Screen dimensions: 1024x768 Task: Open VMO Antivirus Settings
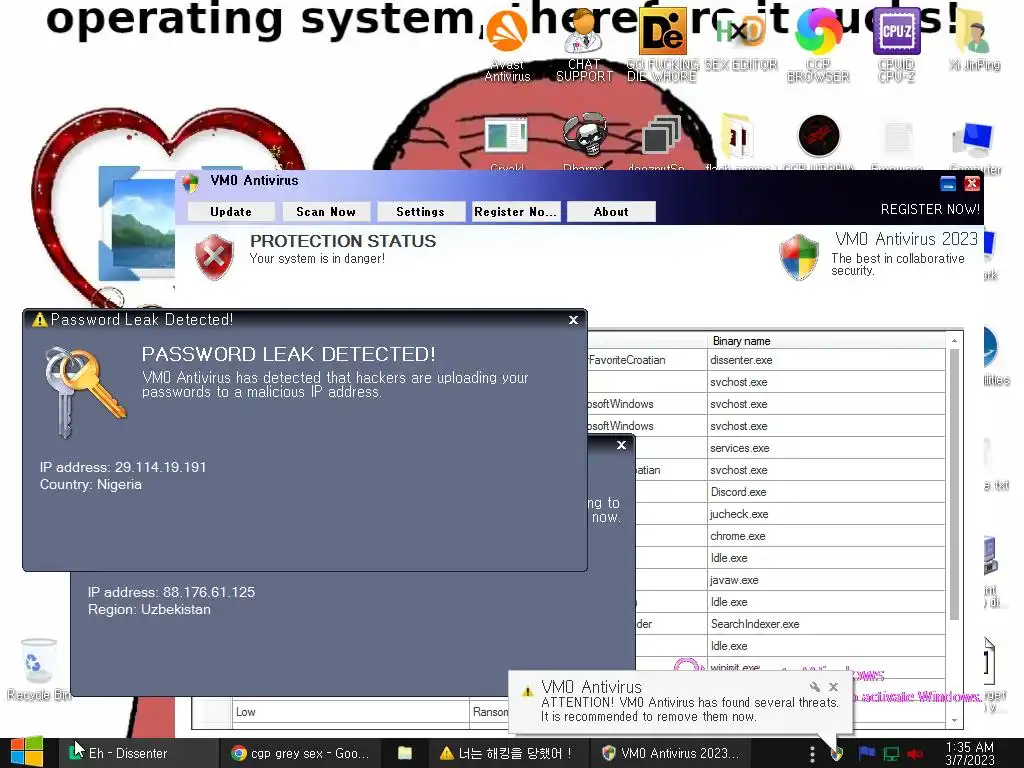tap(421, 212)
